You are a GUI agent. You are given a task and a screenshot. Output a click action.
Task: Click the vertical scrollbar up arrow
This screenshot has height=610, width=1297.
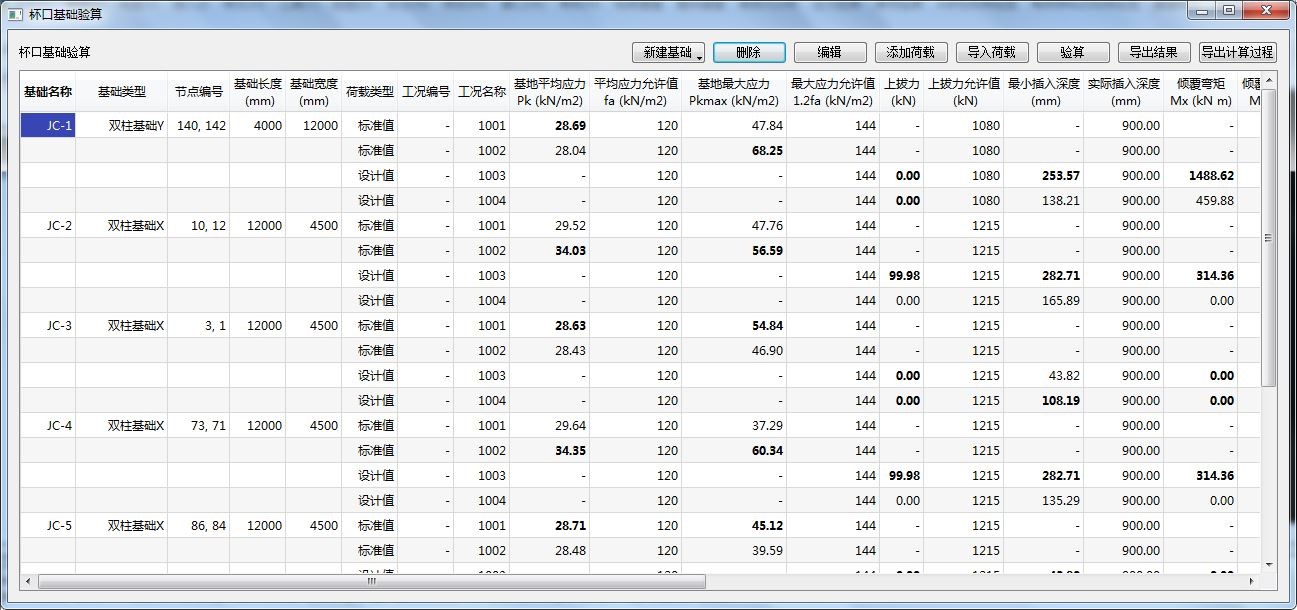click(1269, 80)
